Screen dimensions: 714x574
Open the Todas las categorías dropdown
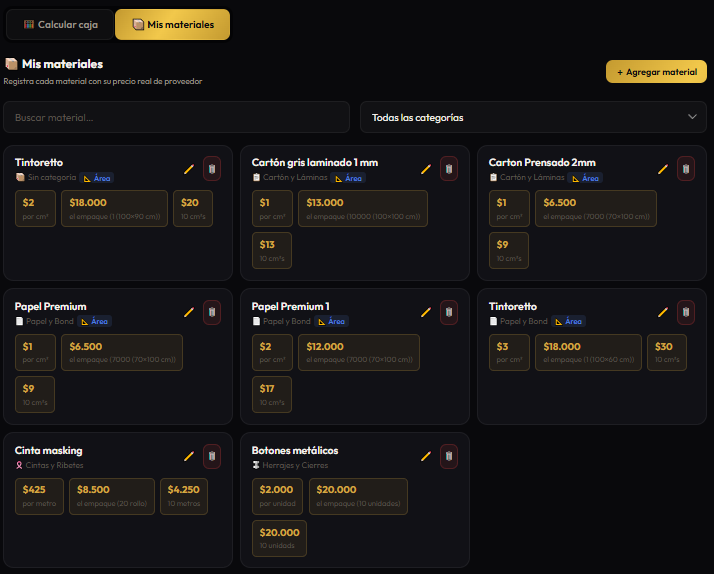click(x=533, y=117)
